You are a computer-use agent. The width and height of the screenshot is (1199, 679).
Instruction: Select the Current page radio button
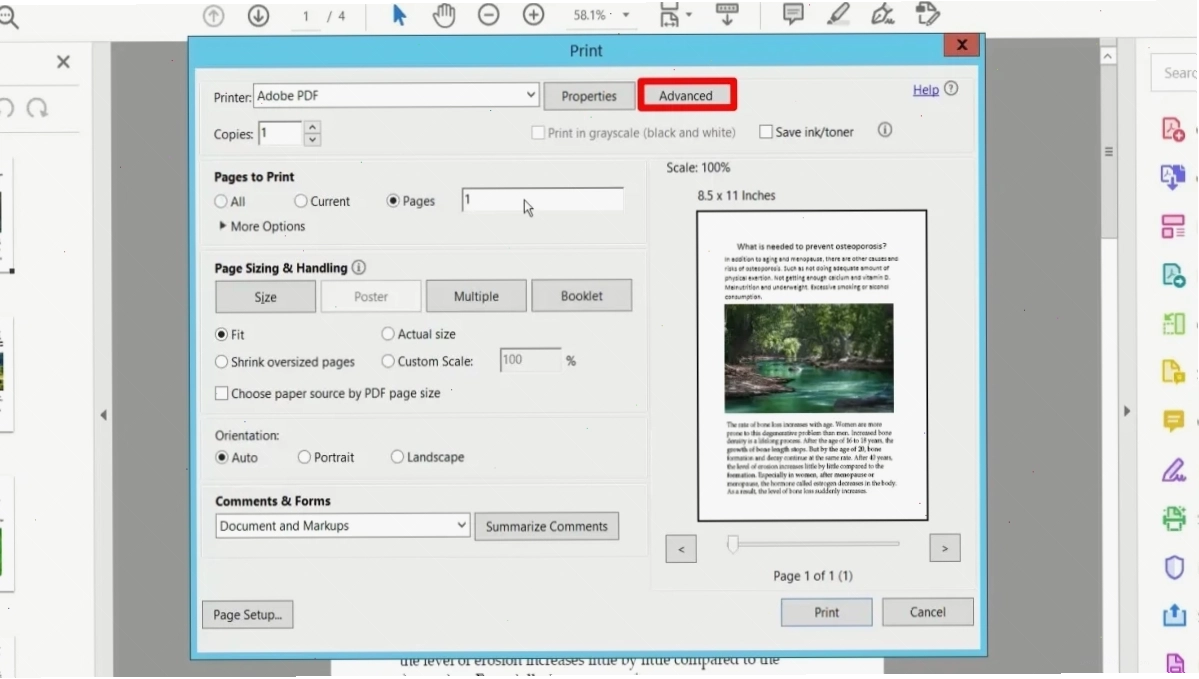pos(301,200)
